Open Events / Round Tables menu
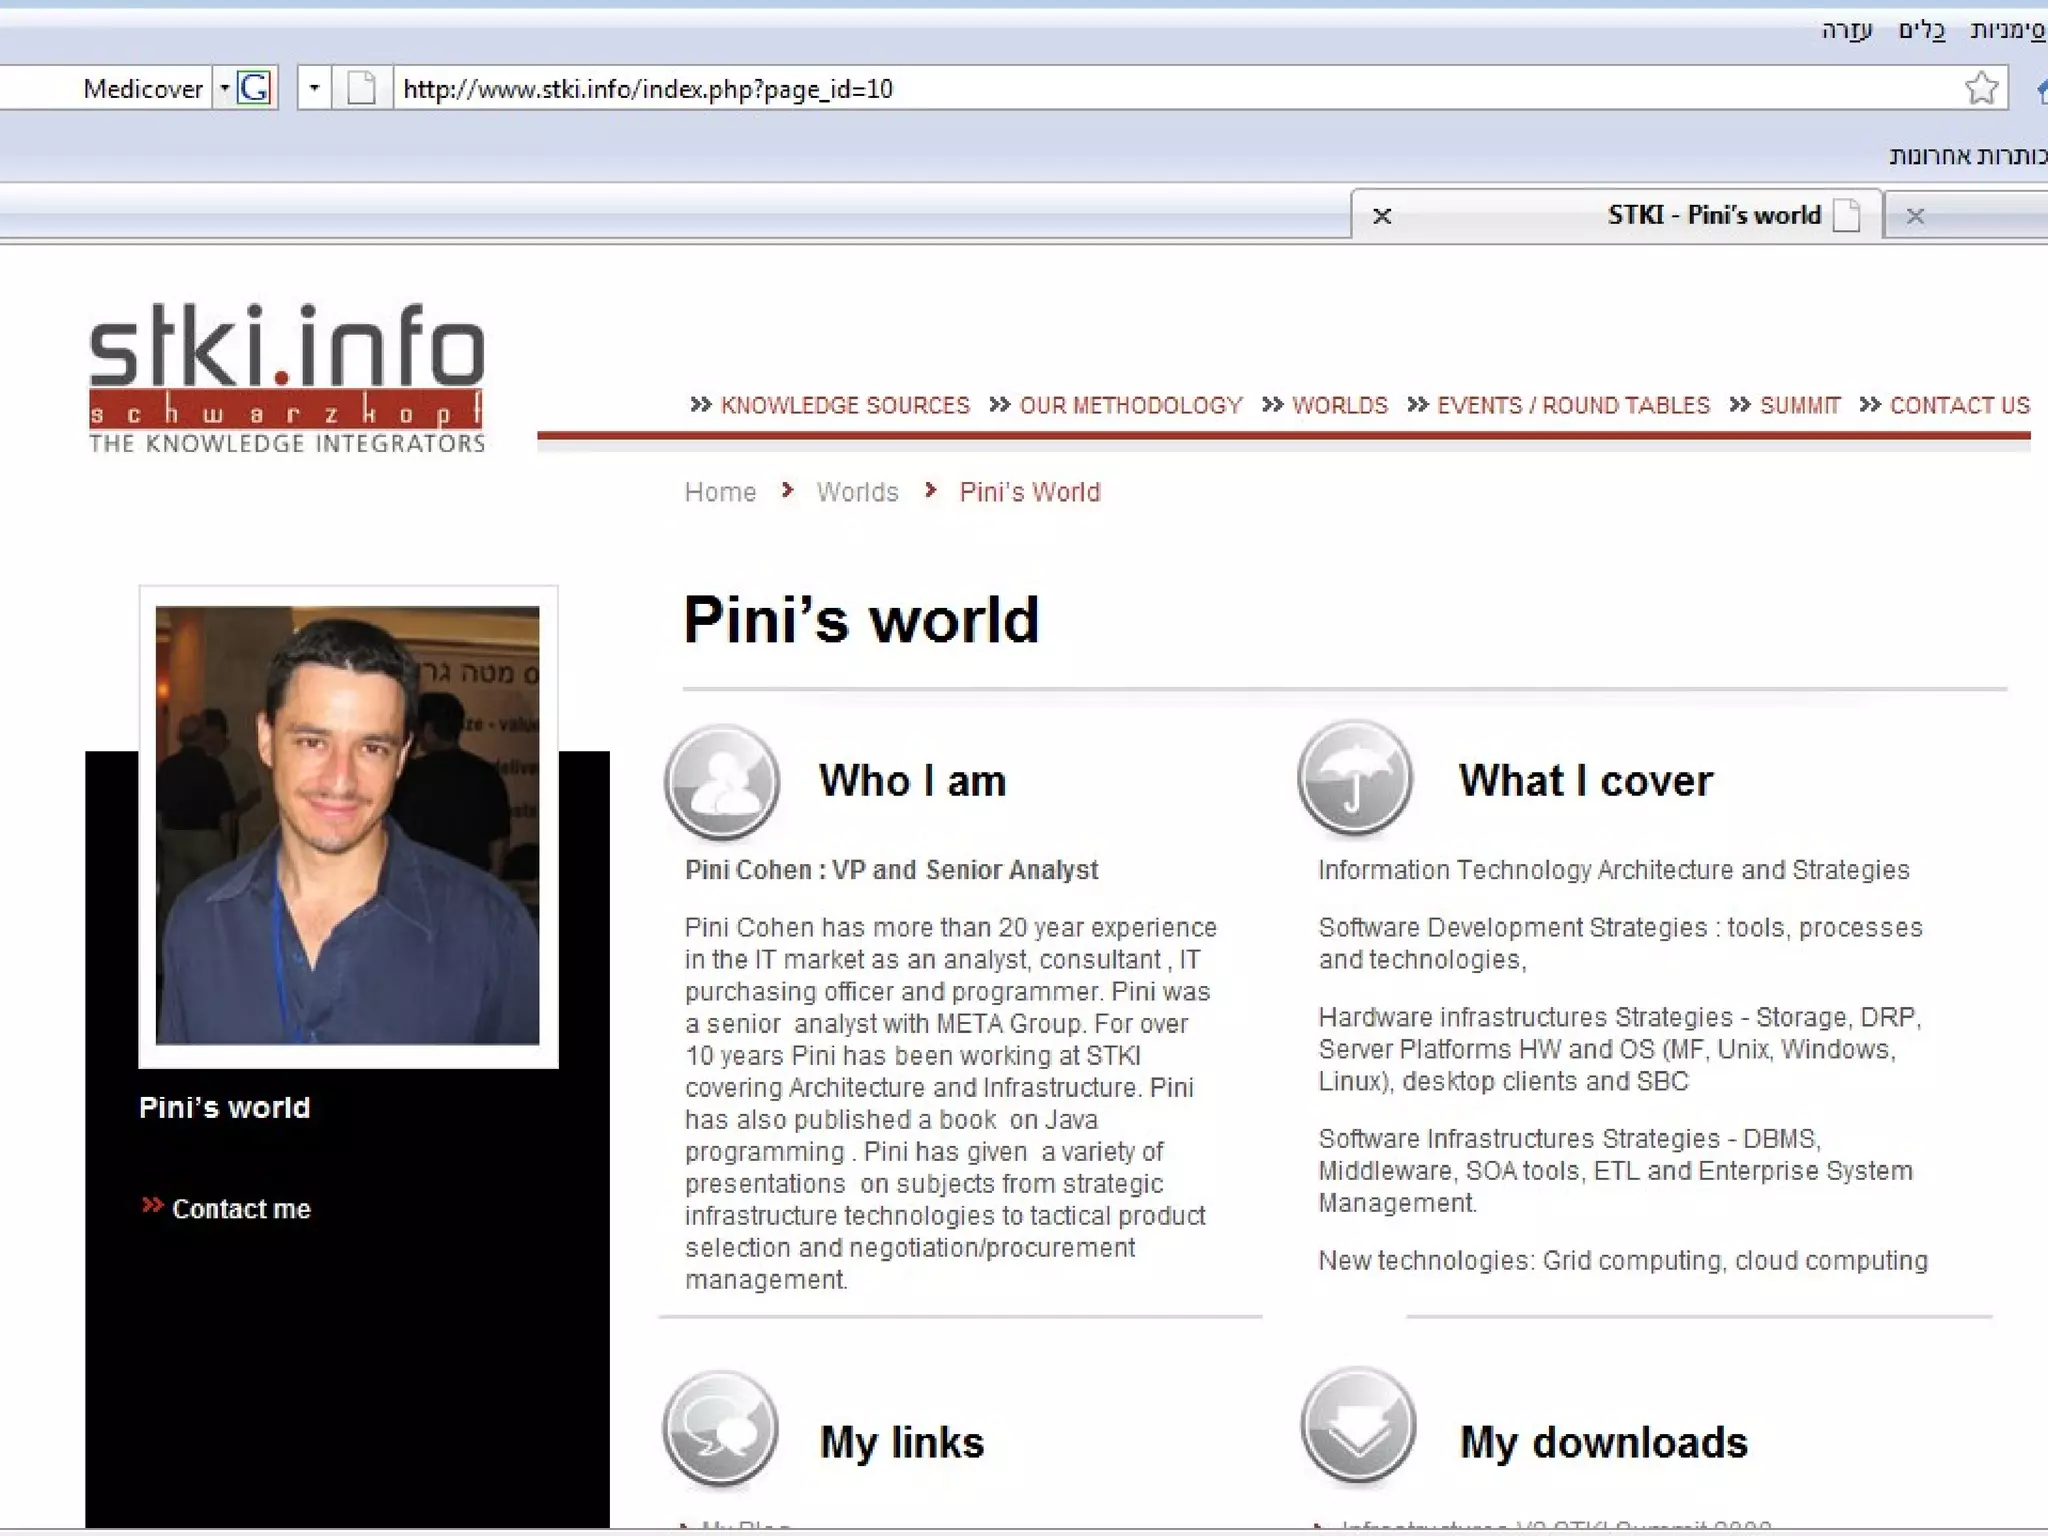 click(x=1572, y=405)
